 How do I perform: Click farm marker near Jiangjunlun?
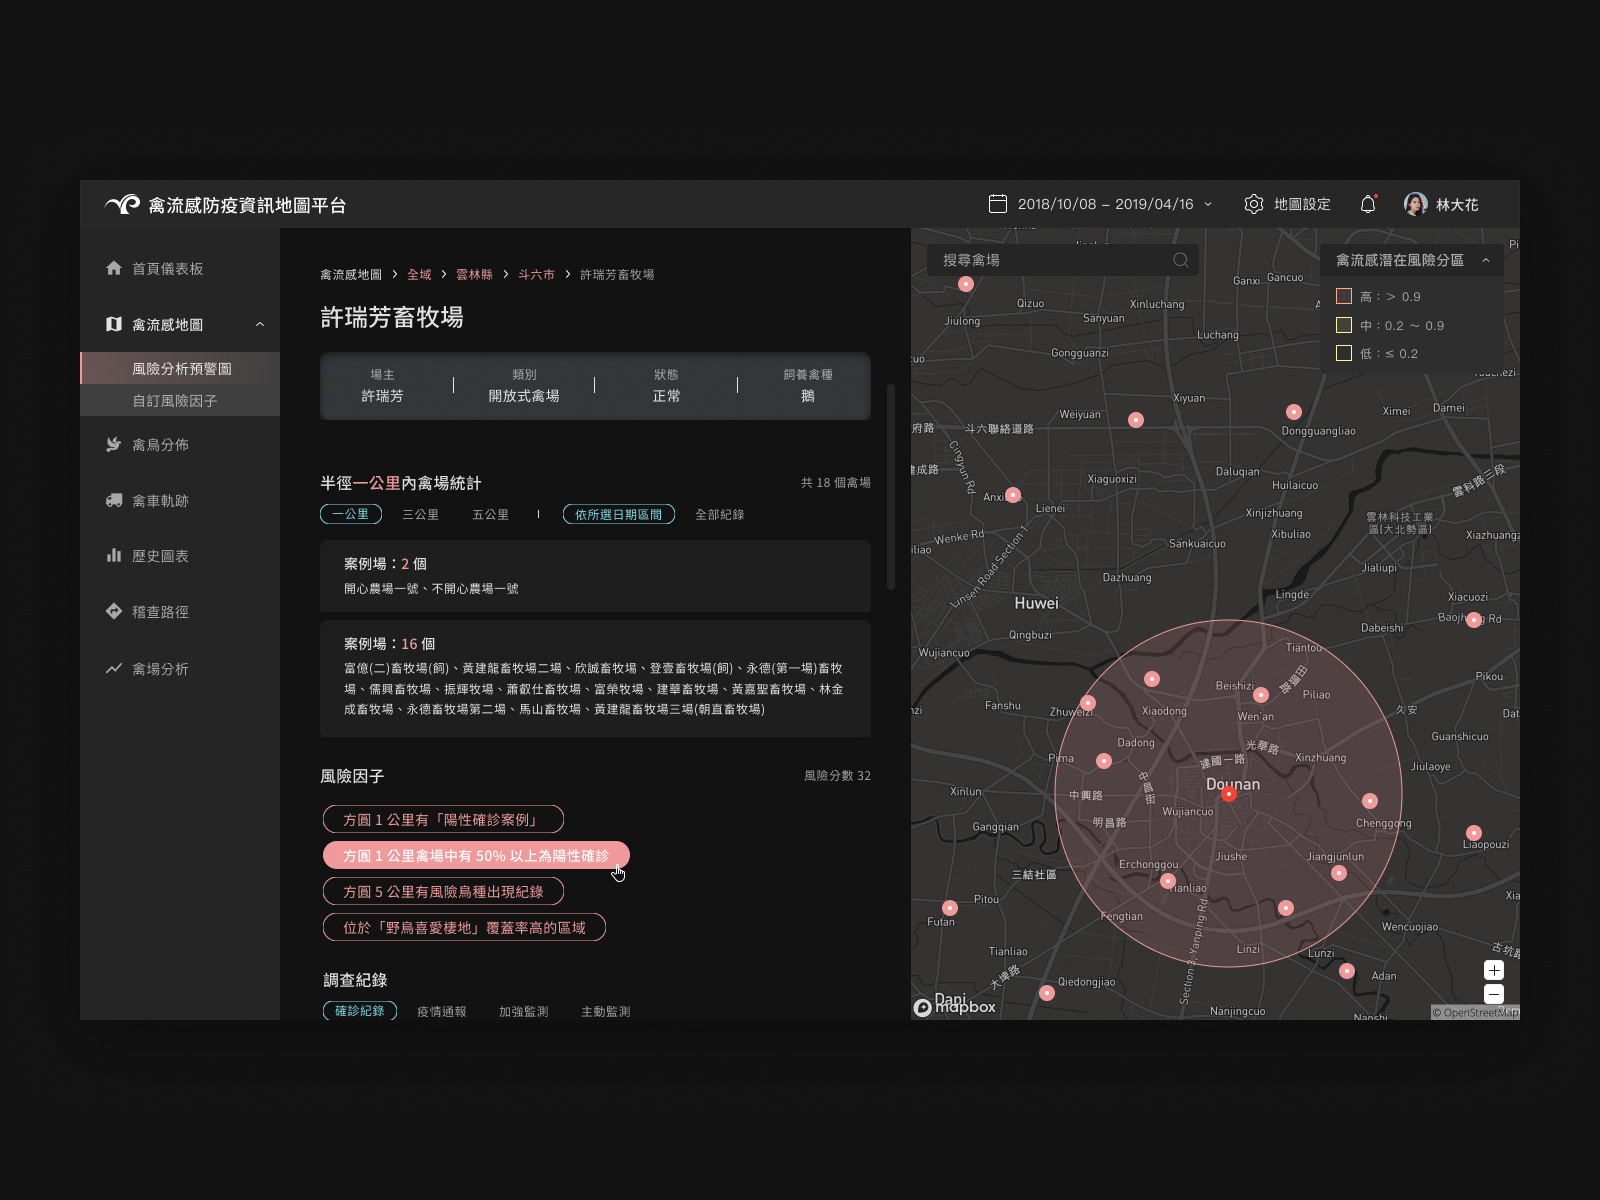pyautogui.click(x=1339, y=873)
